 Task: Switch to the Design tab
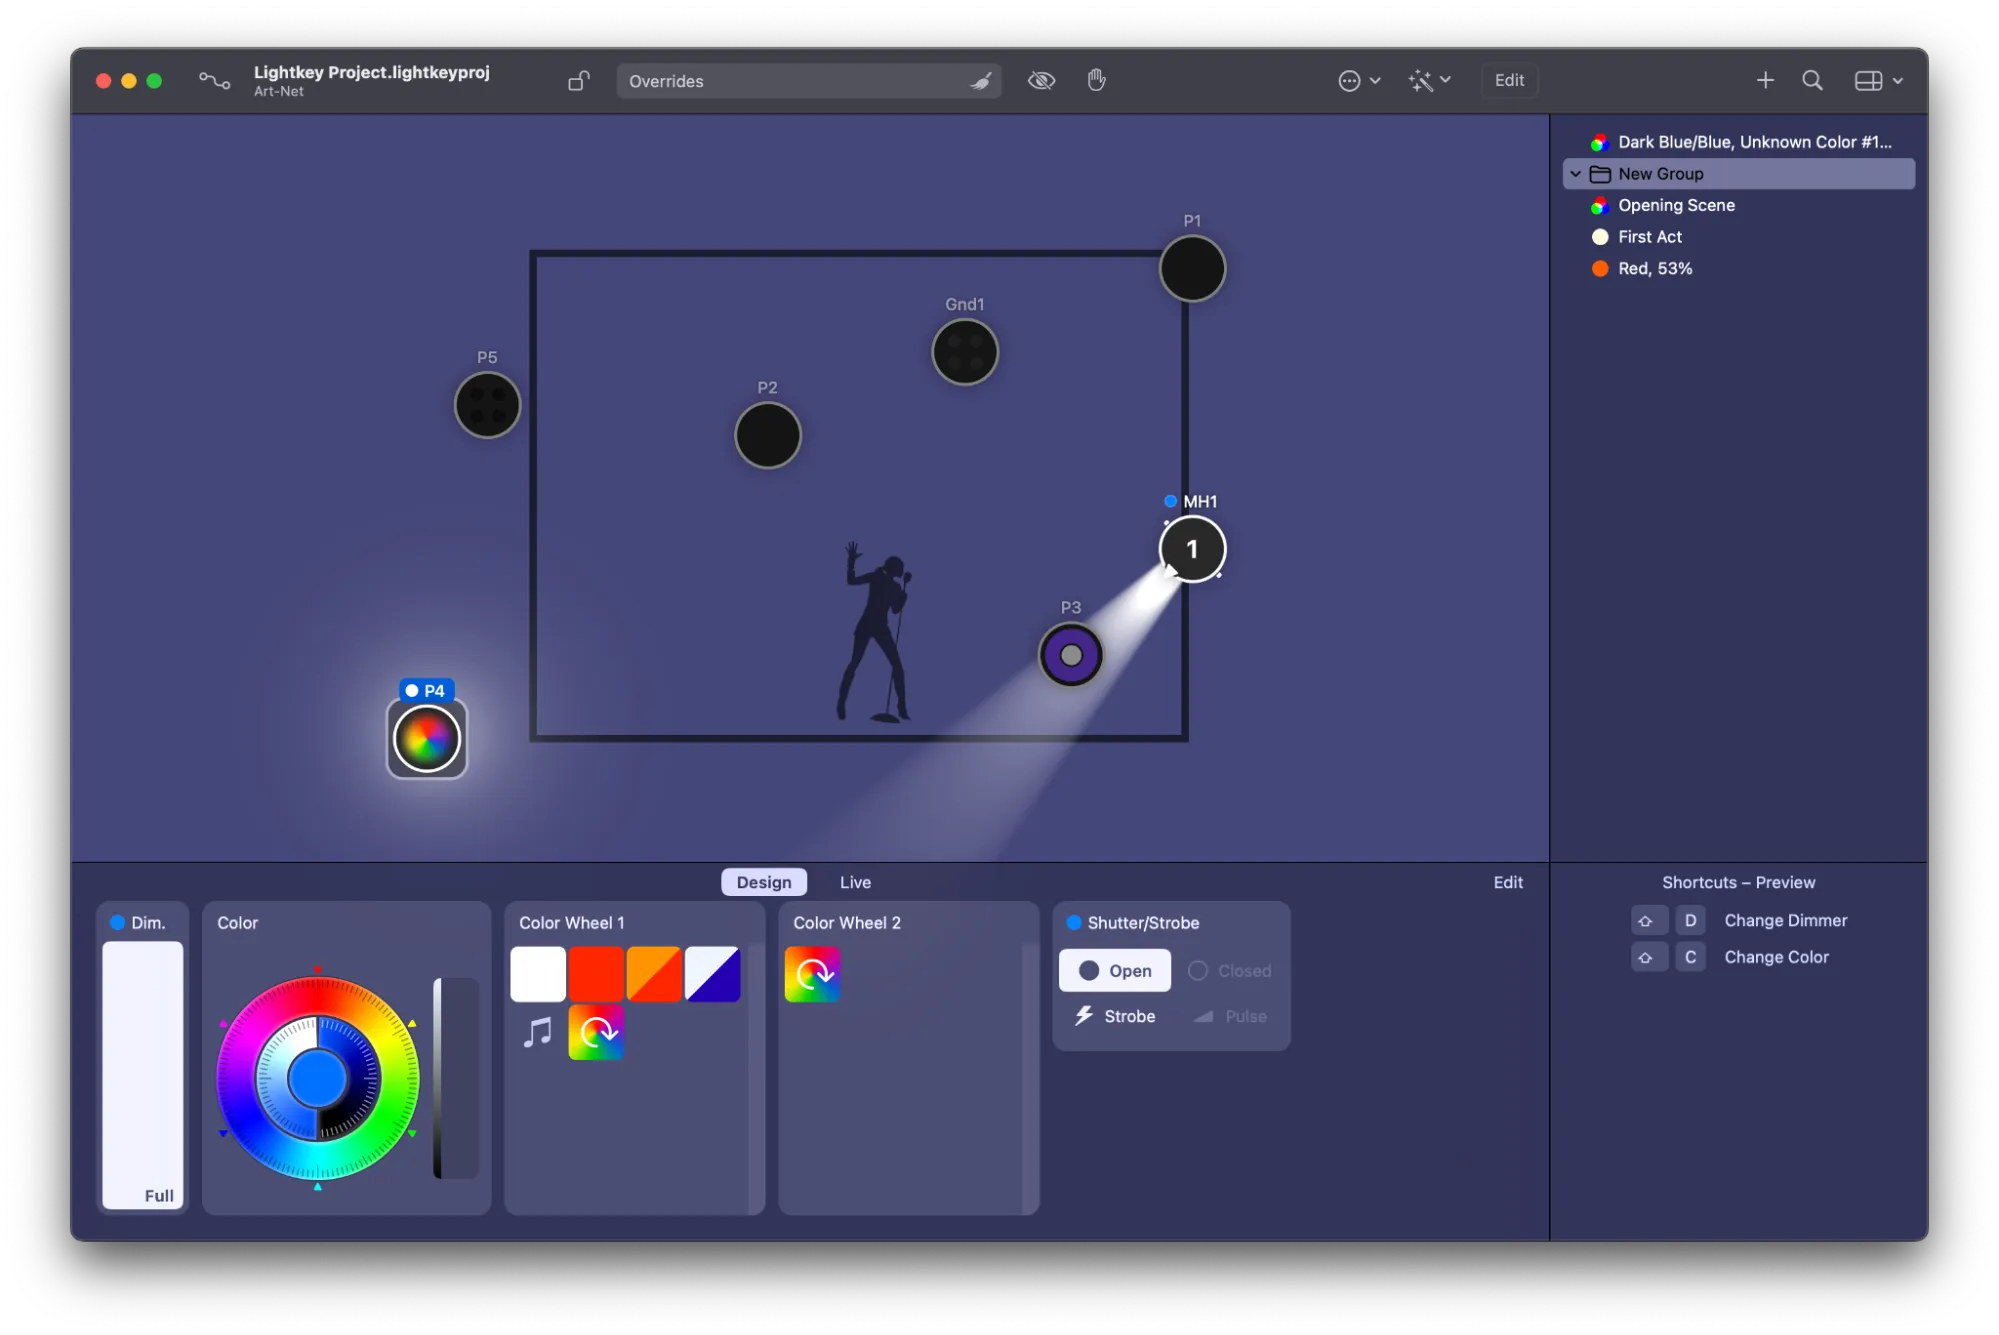pyautogui.click(x=764, y=882)
